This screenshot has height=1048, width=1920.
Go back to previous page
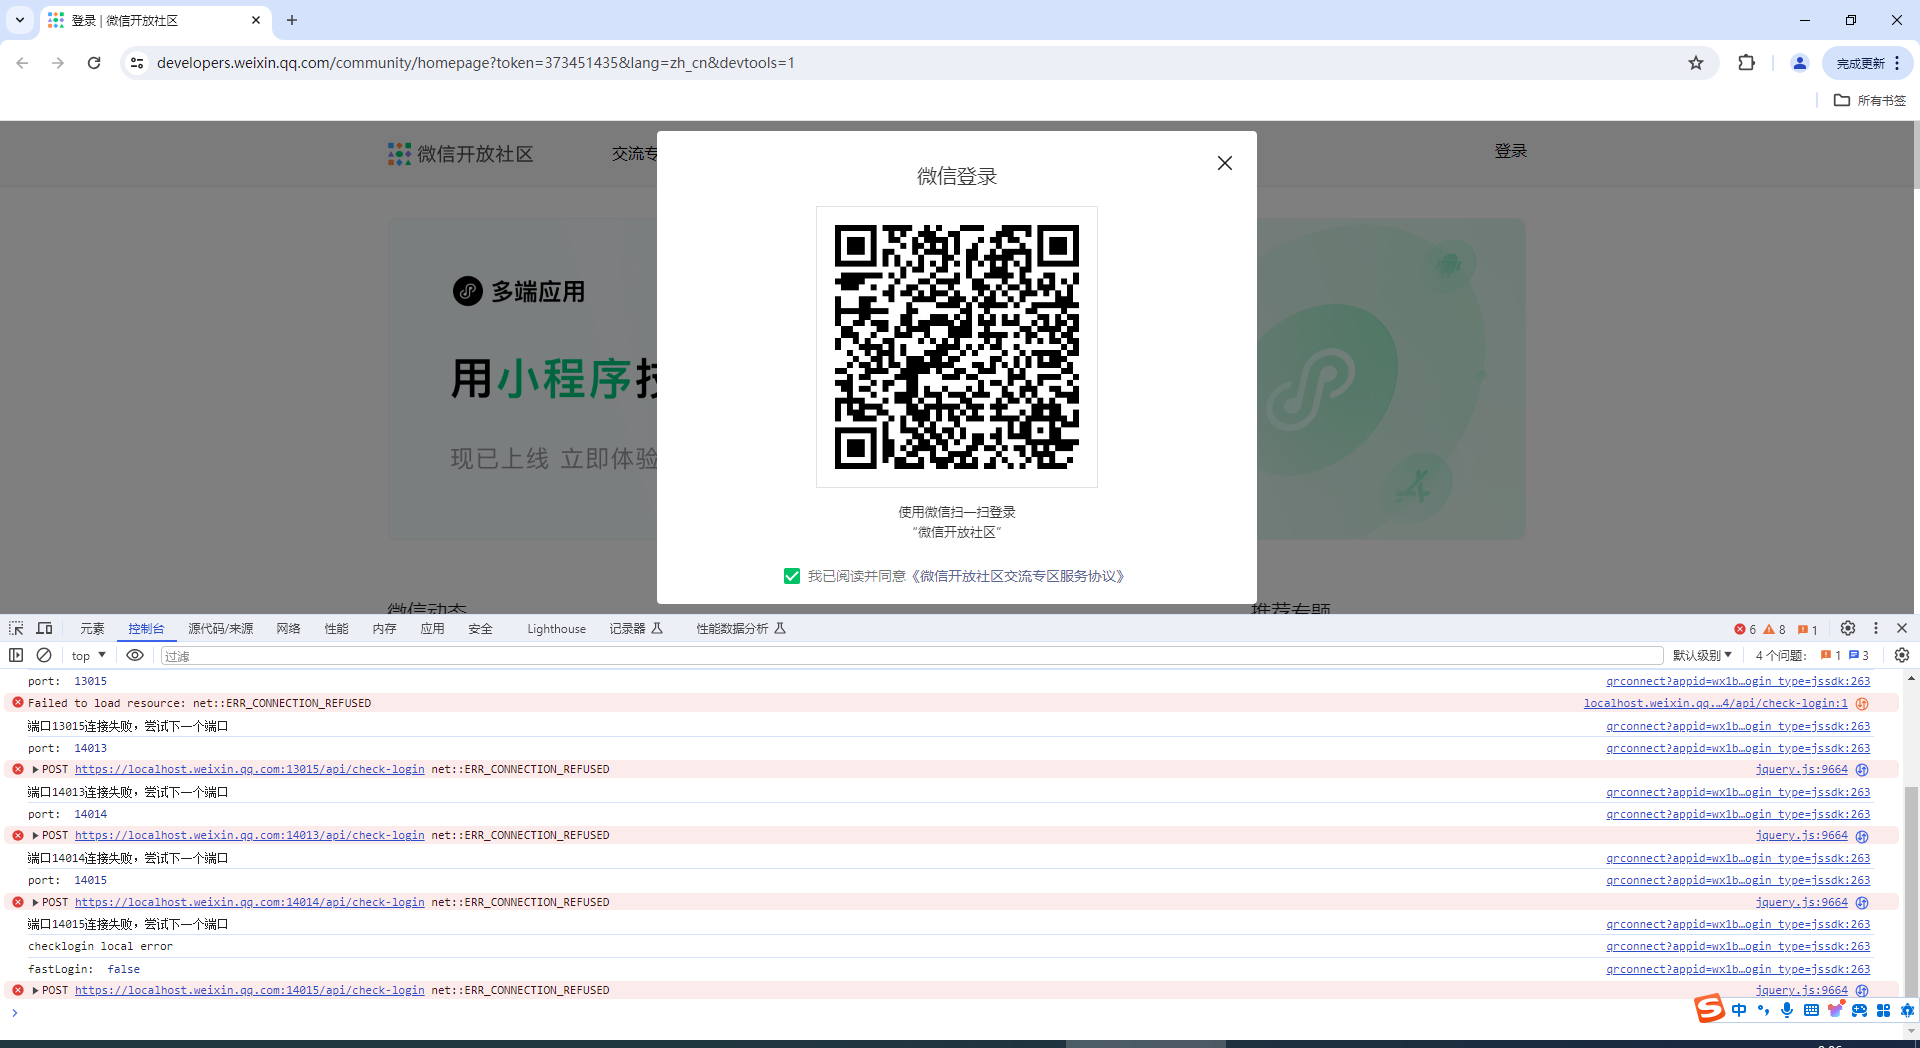tap(22, 63)
